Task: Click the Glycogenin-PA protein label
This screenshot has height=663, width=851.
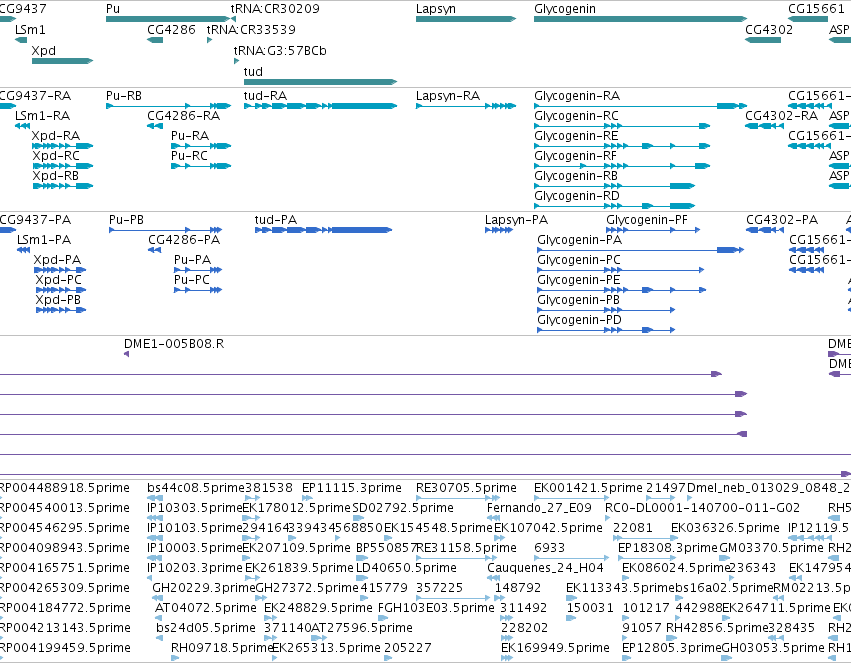Action: [x=580, y=240]
